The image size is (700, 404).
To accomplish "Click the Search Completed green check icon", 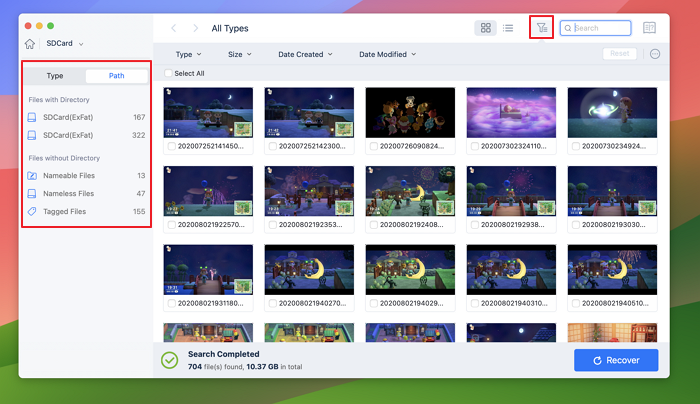I will [170, 360].
